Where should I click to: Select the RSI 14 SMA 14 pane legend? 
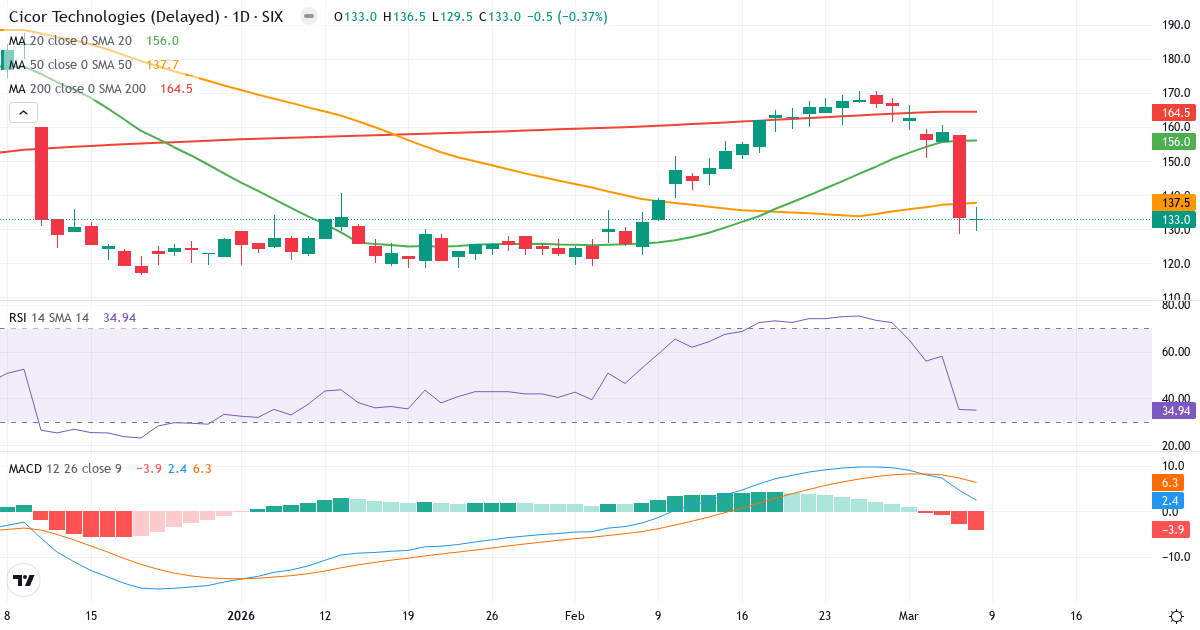coord(48,315)
